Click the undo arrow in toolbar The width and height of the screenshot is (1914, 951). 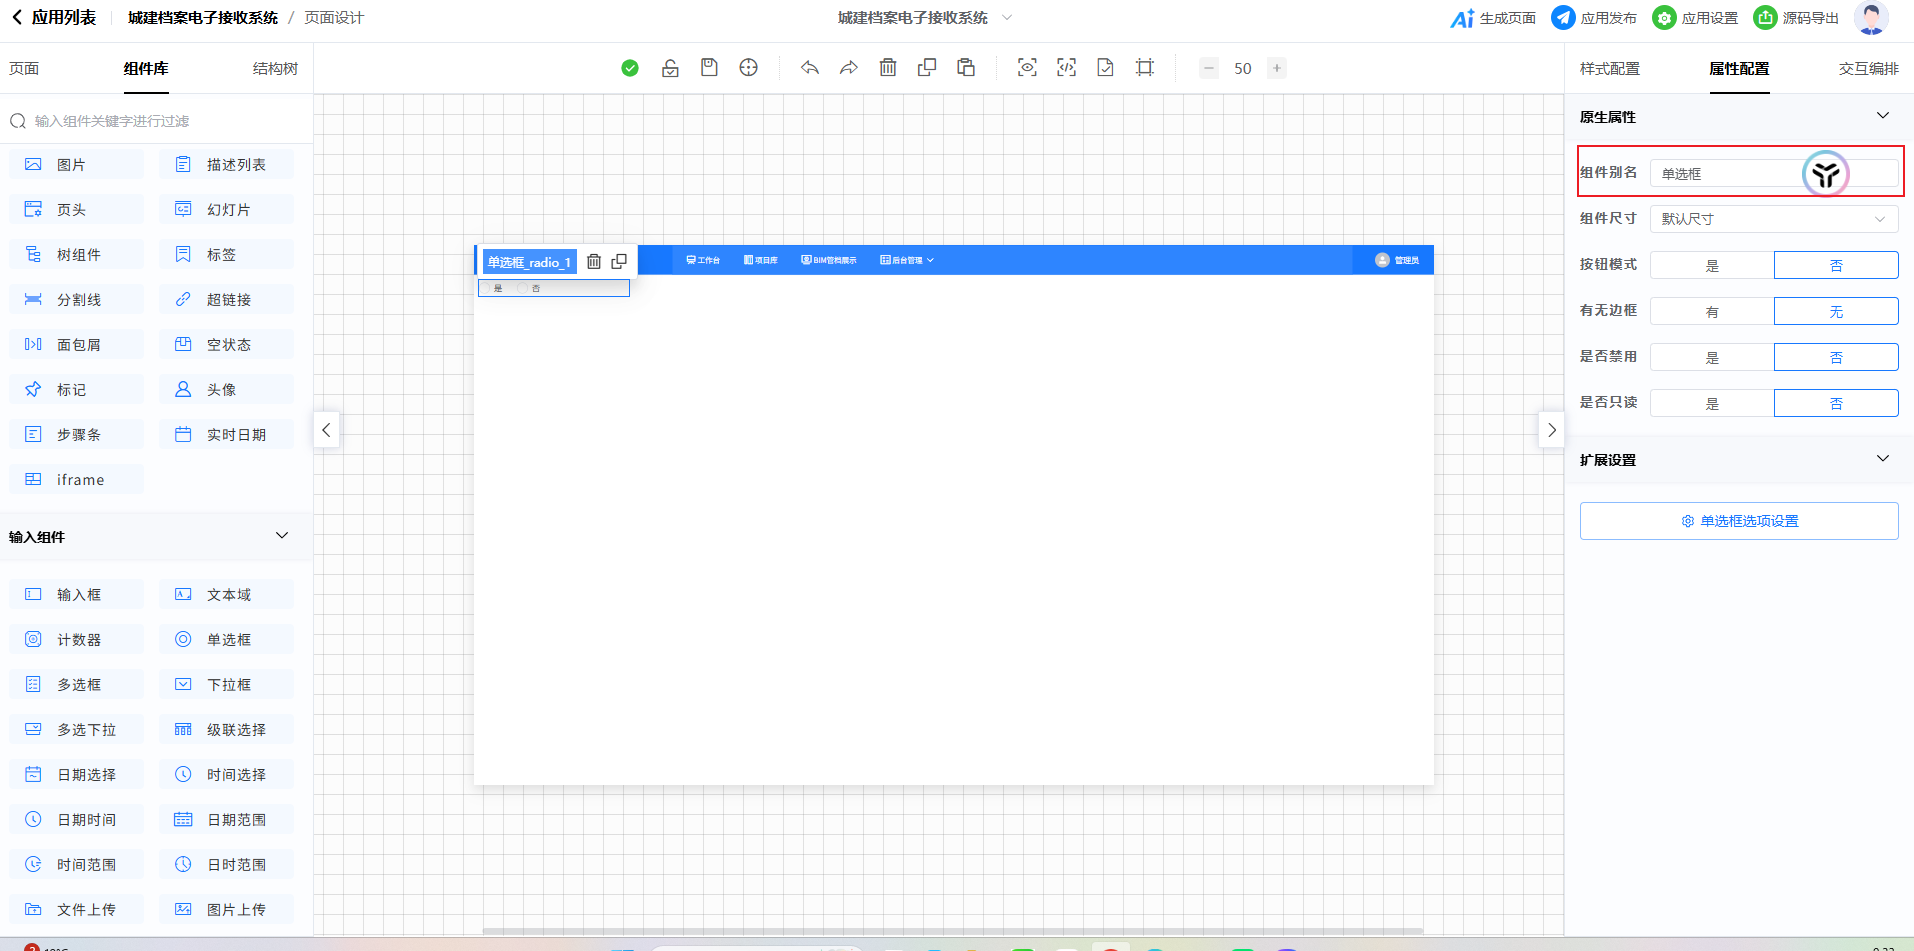809,68
